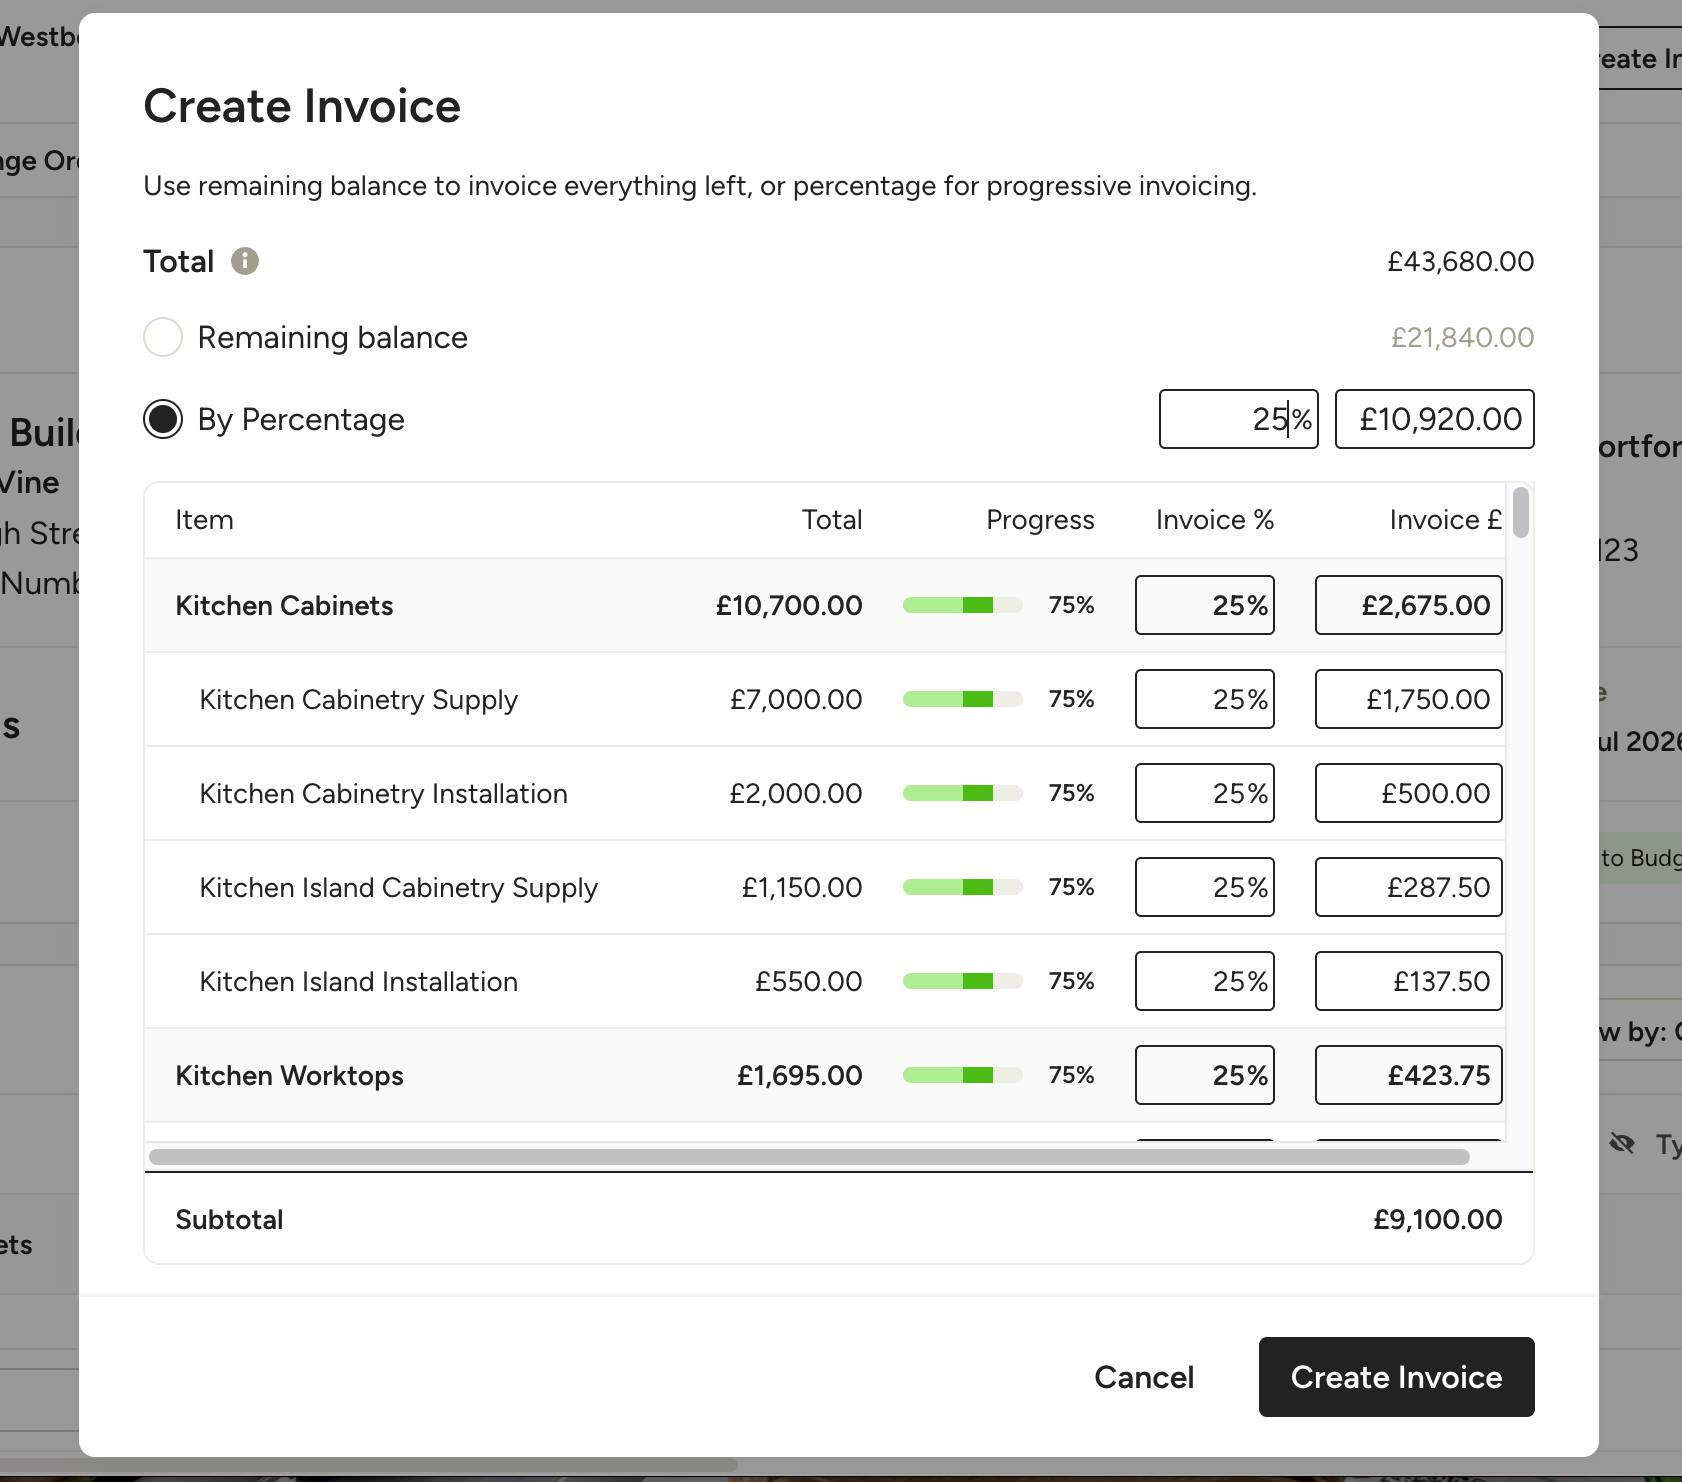
Task: Click the £7,000.00 total cell
Action: tap(796, 699)
